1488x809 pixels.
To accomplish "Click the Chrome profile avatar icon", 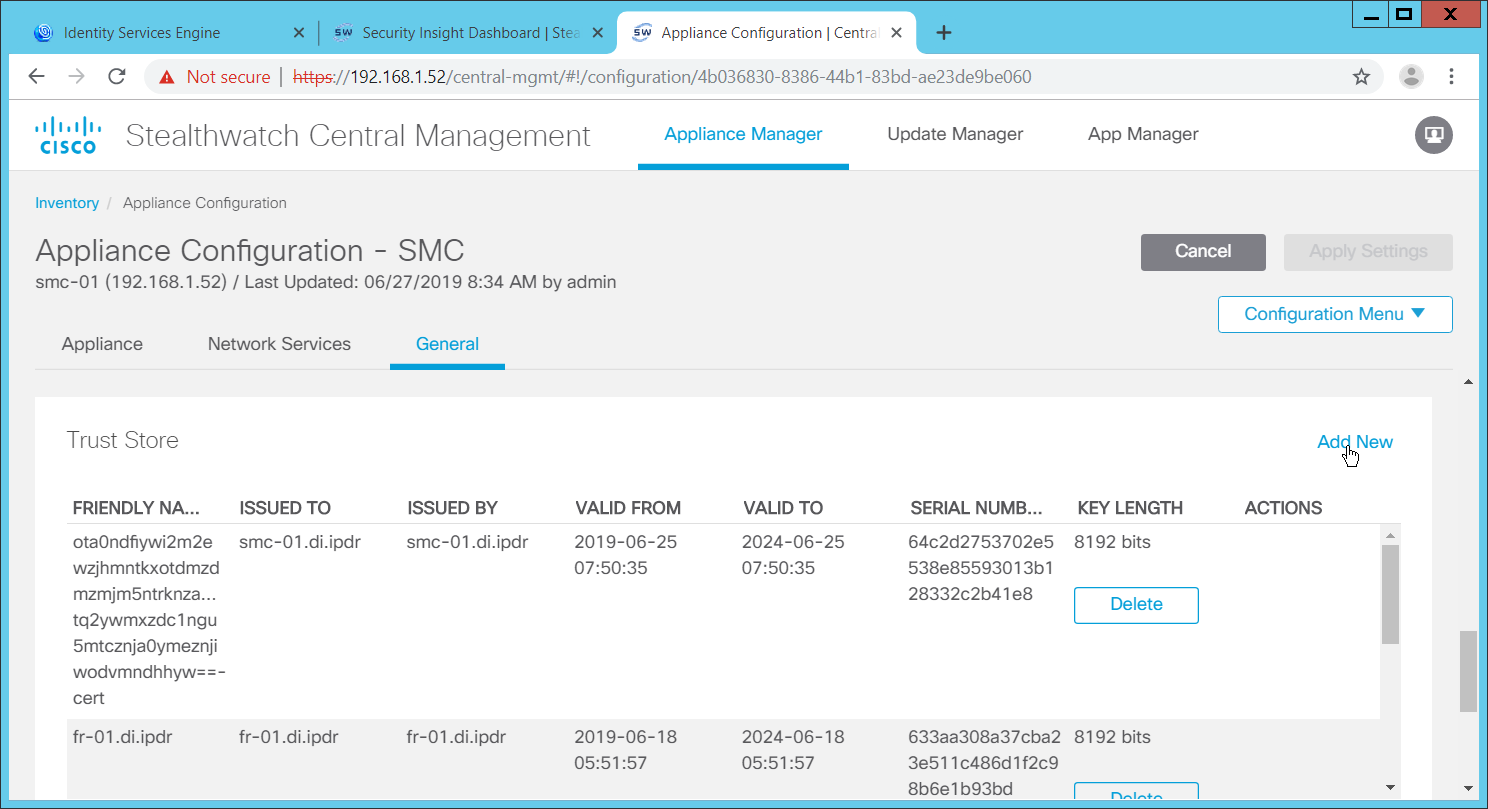I will pyautogui.click(x=1411, y=77).
